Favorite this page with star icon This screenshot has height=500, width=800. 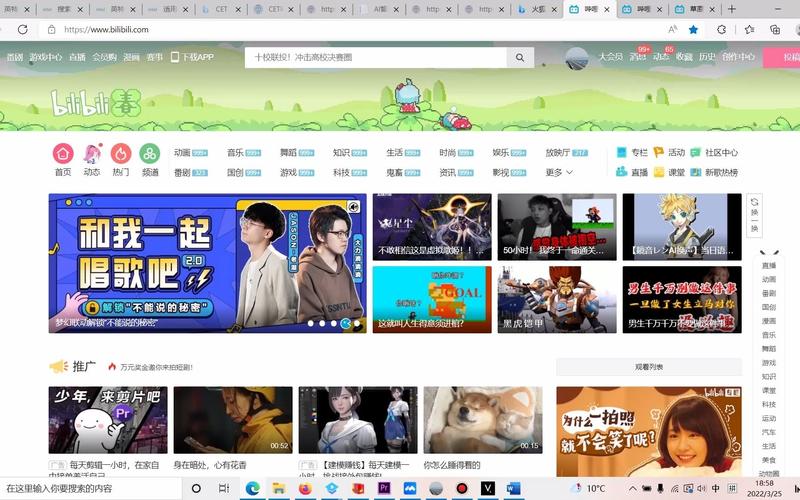click(693, 30)
